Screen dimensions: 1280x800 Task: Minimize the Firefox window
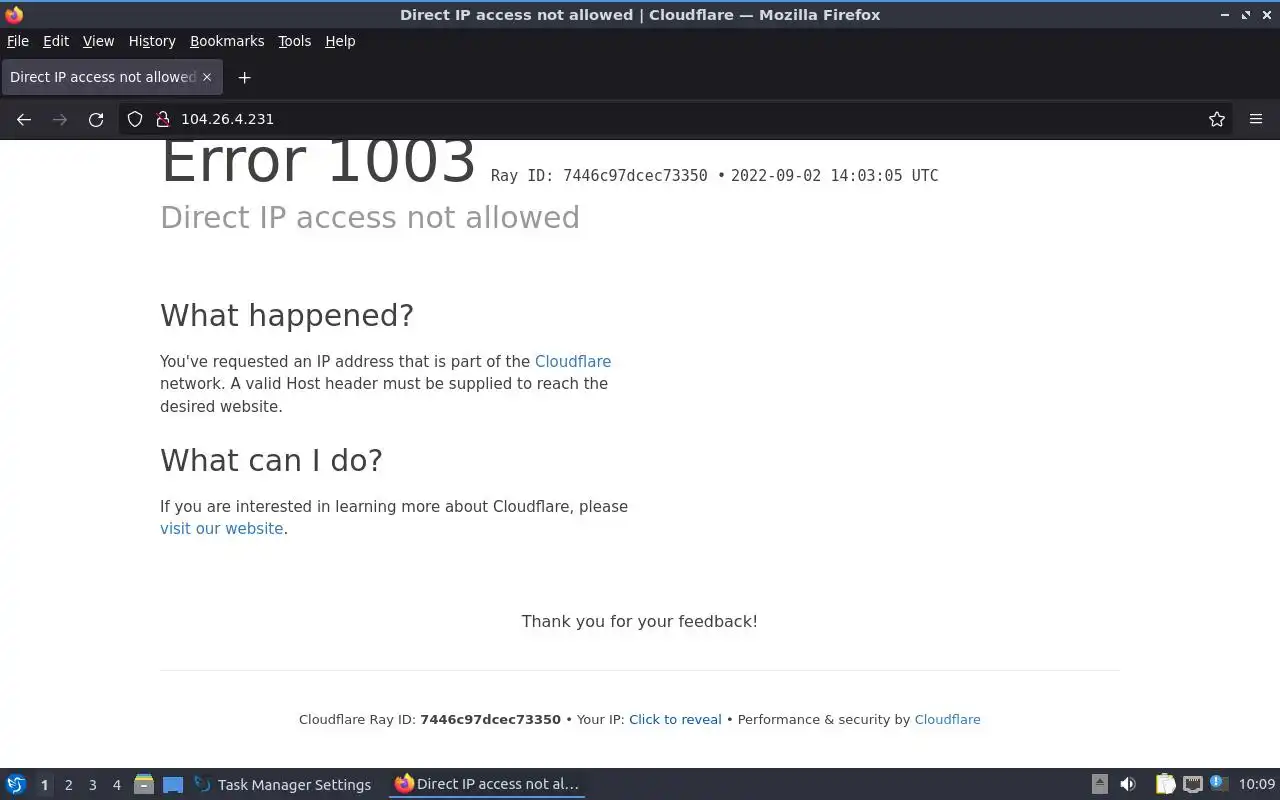(1225, 15)
